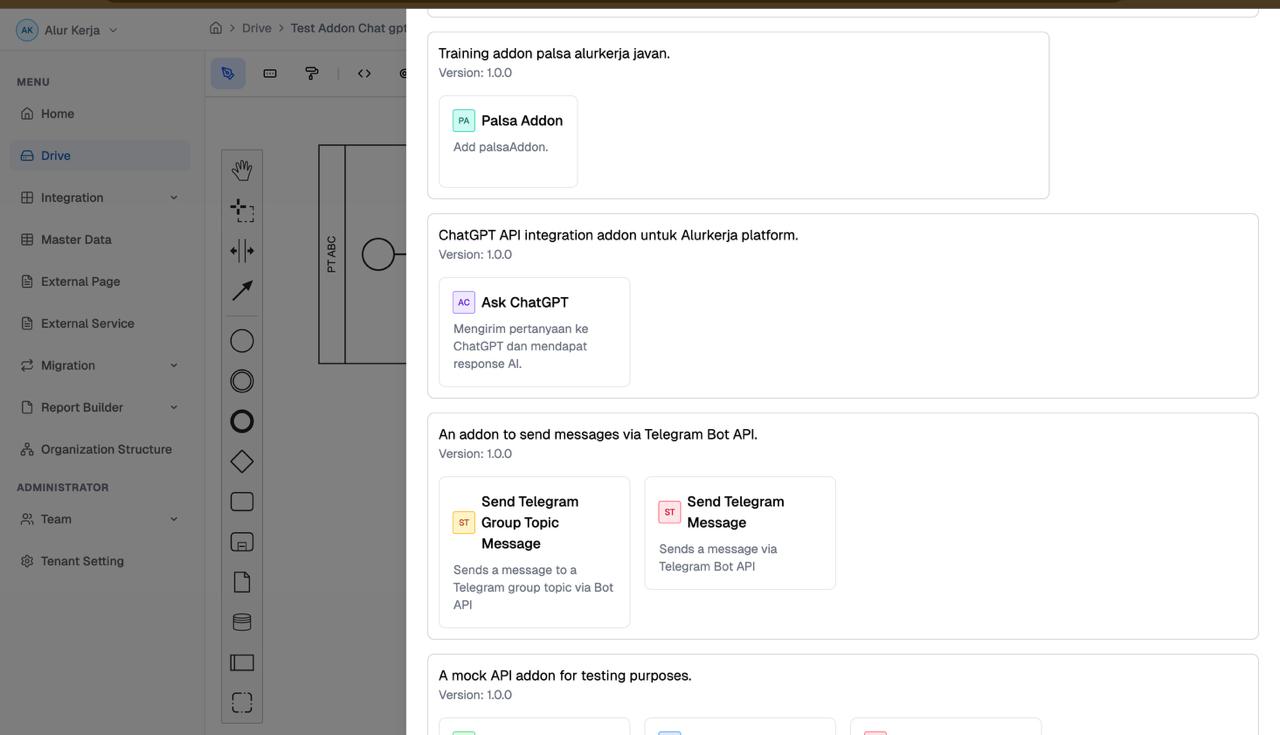Select the task rounded-rectangle shape
The height and width of the screenshot is (735, 1280).
(x=241, y=501)
